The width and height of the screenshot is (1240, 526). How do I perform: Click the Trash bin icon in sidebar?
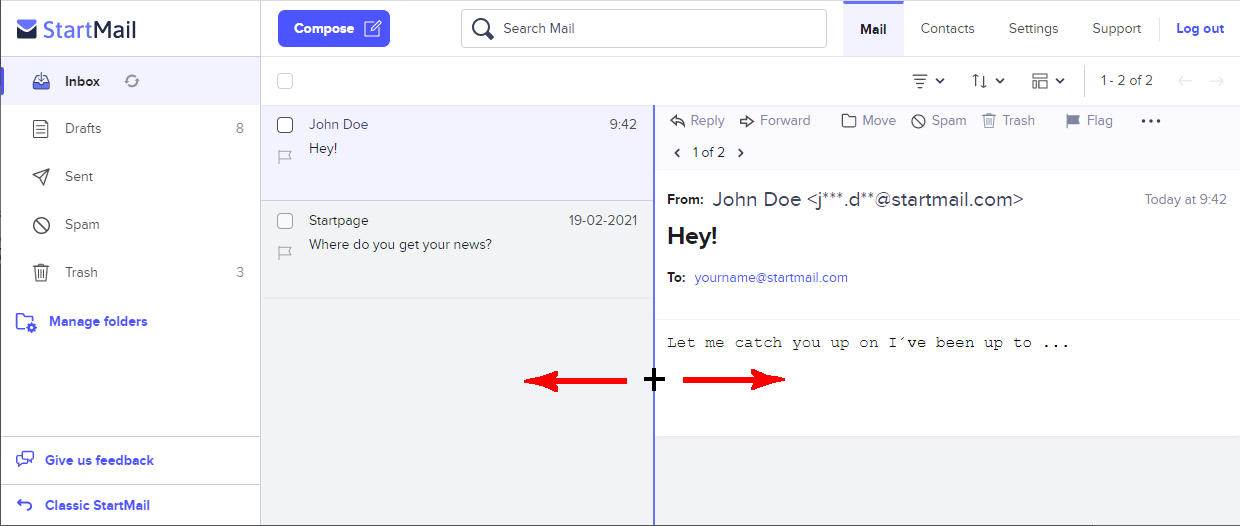41,272
